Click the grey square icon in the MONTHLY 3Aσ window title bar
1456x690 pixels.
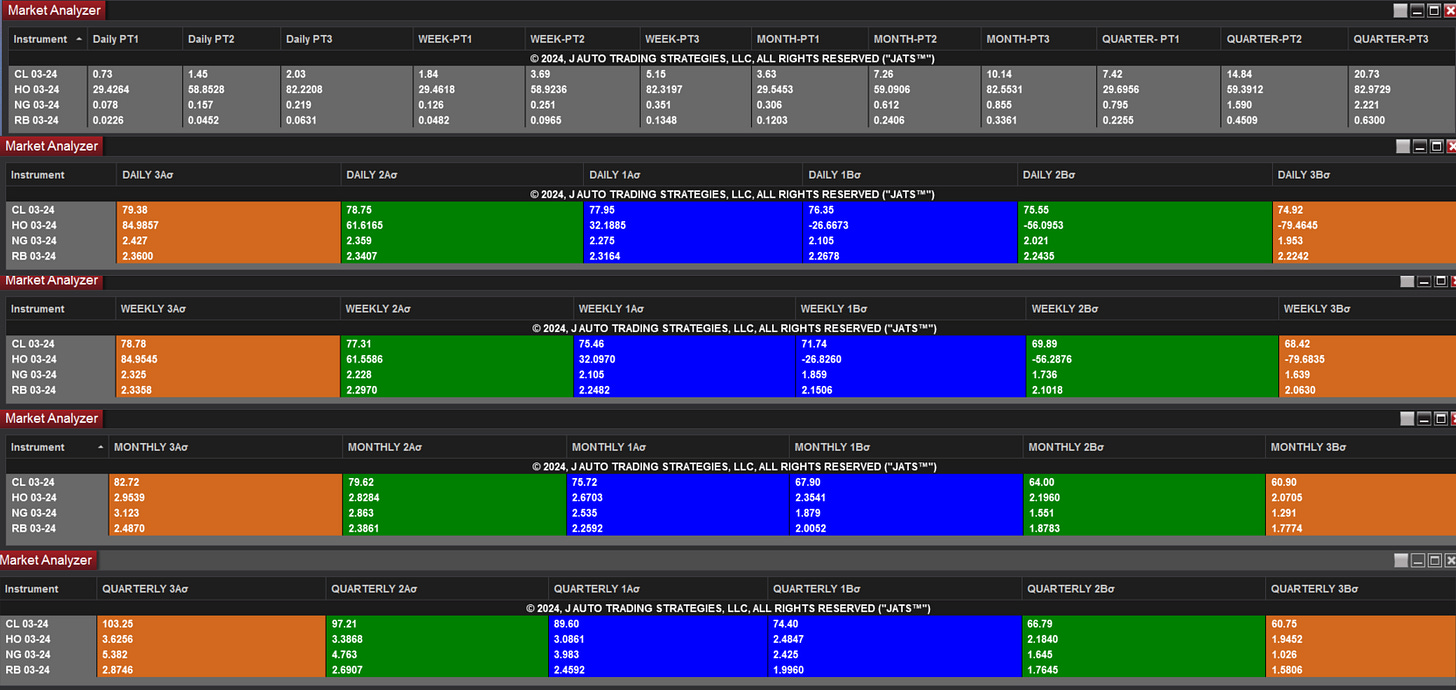[x=1407, y=418]
